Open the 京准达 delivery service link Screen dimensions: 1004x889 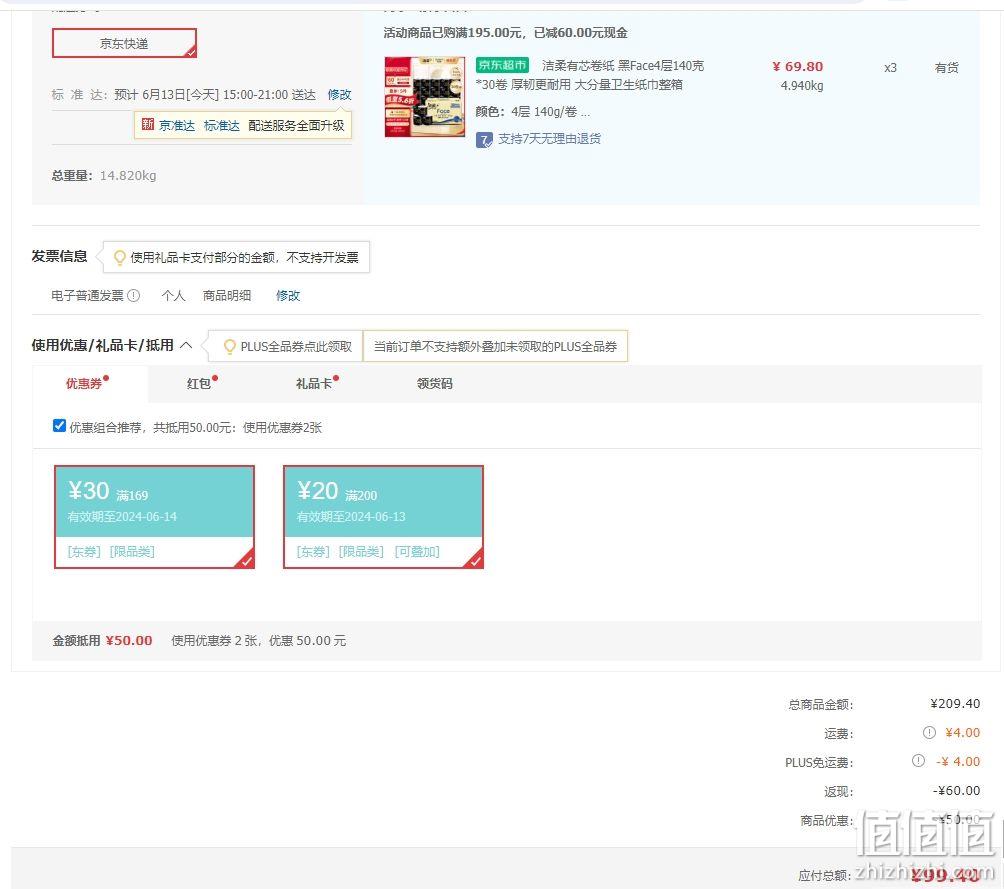click(x=177, y=126)
